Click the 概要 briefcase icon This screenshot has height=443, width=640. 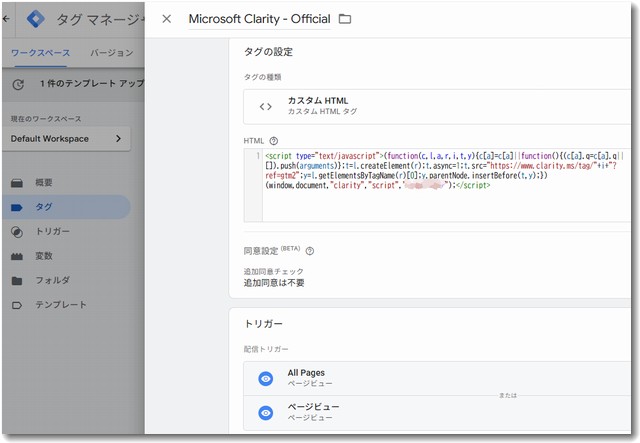[17, 183]
